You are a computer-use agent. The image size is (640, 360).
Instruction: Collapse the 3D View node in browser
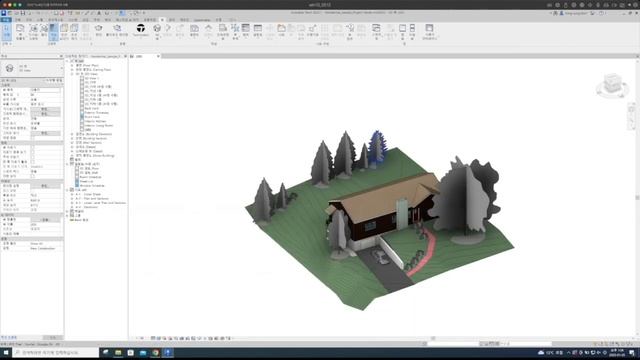point(72,74)
